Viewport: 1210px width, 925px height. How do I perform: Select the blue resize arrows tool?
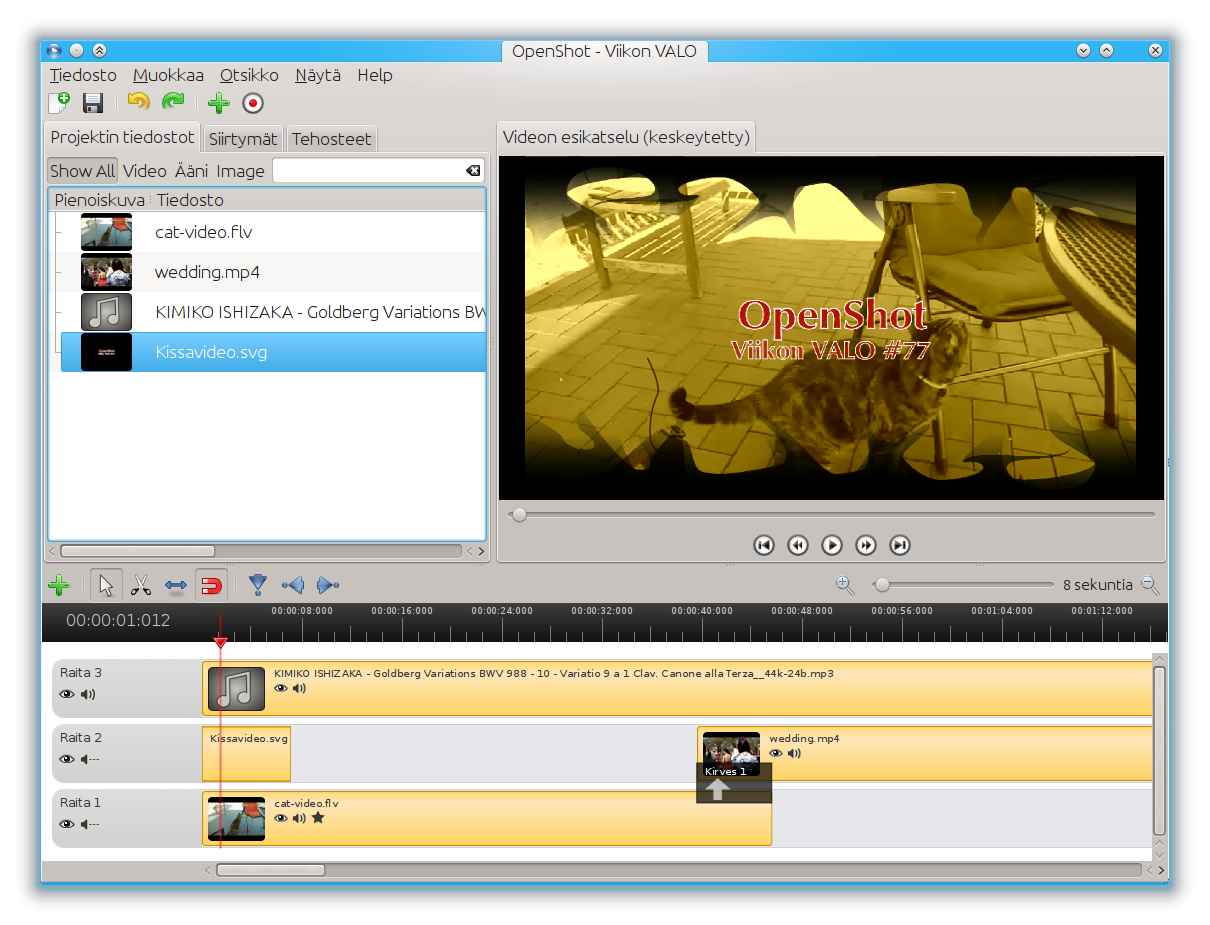(x=176, y=586)
